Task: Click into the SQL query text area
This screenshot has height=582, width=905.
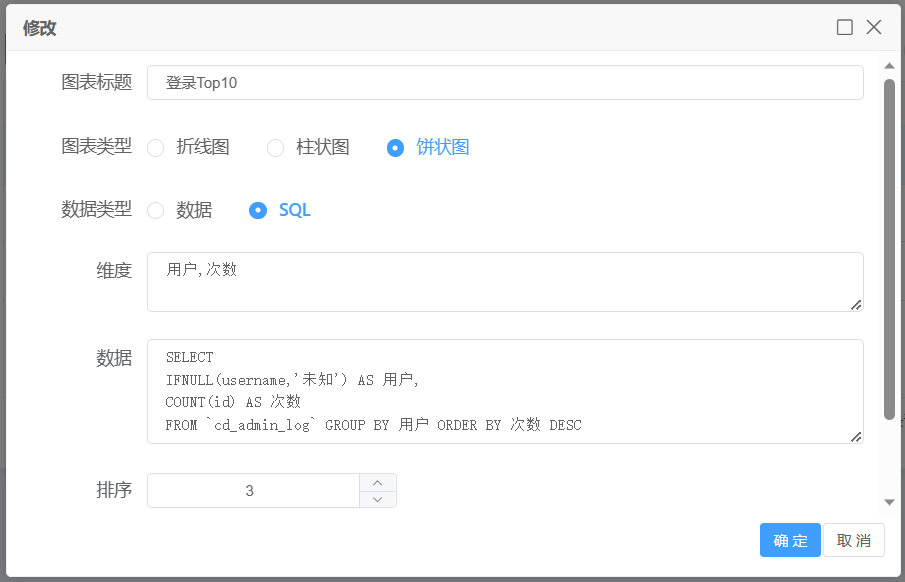Action: tap(505, 391)
